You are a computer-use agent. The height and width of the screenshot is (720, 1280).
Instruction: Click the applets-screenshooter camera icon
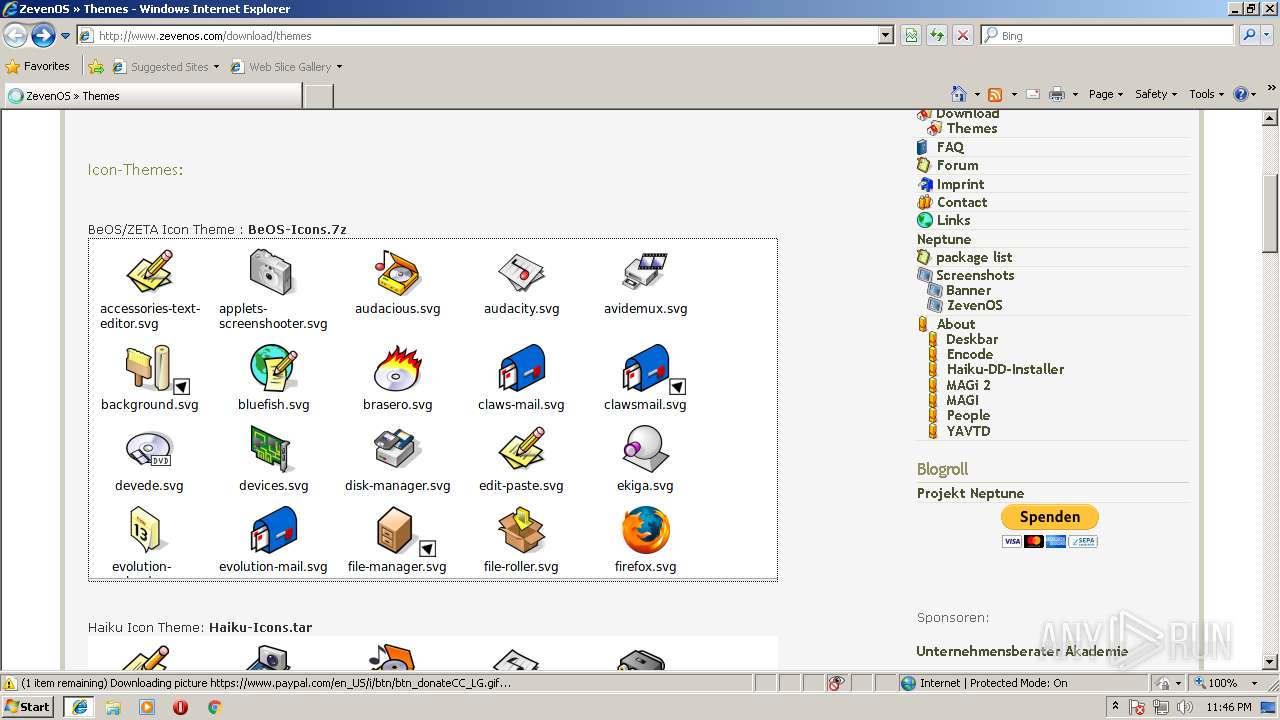(x=272, y=272)
